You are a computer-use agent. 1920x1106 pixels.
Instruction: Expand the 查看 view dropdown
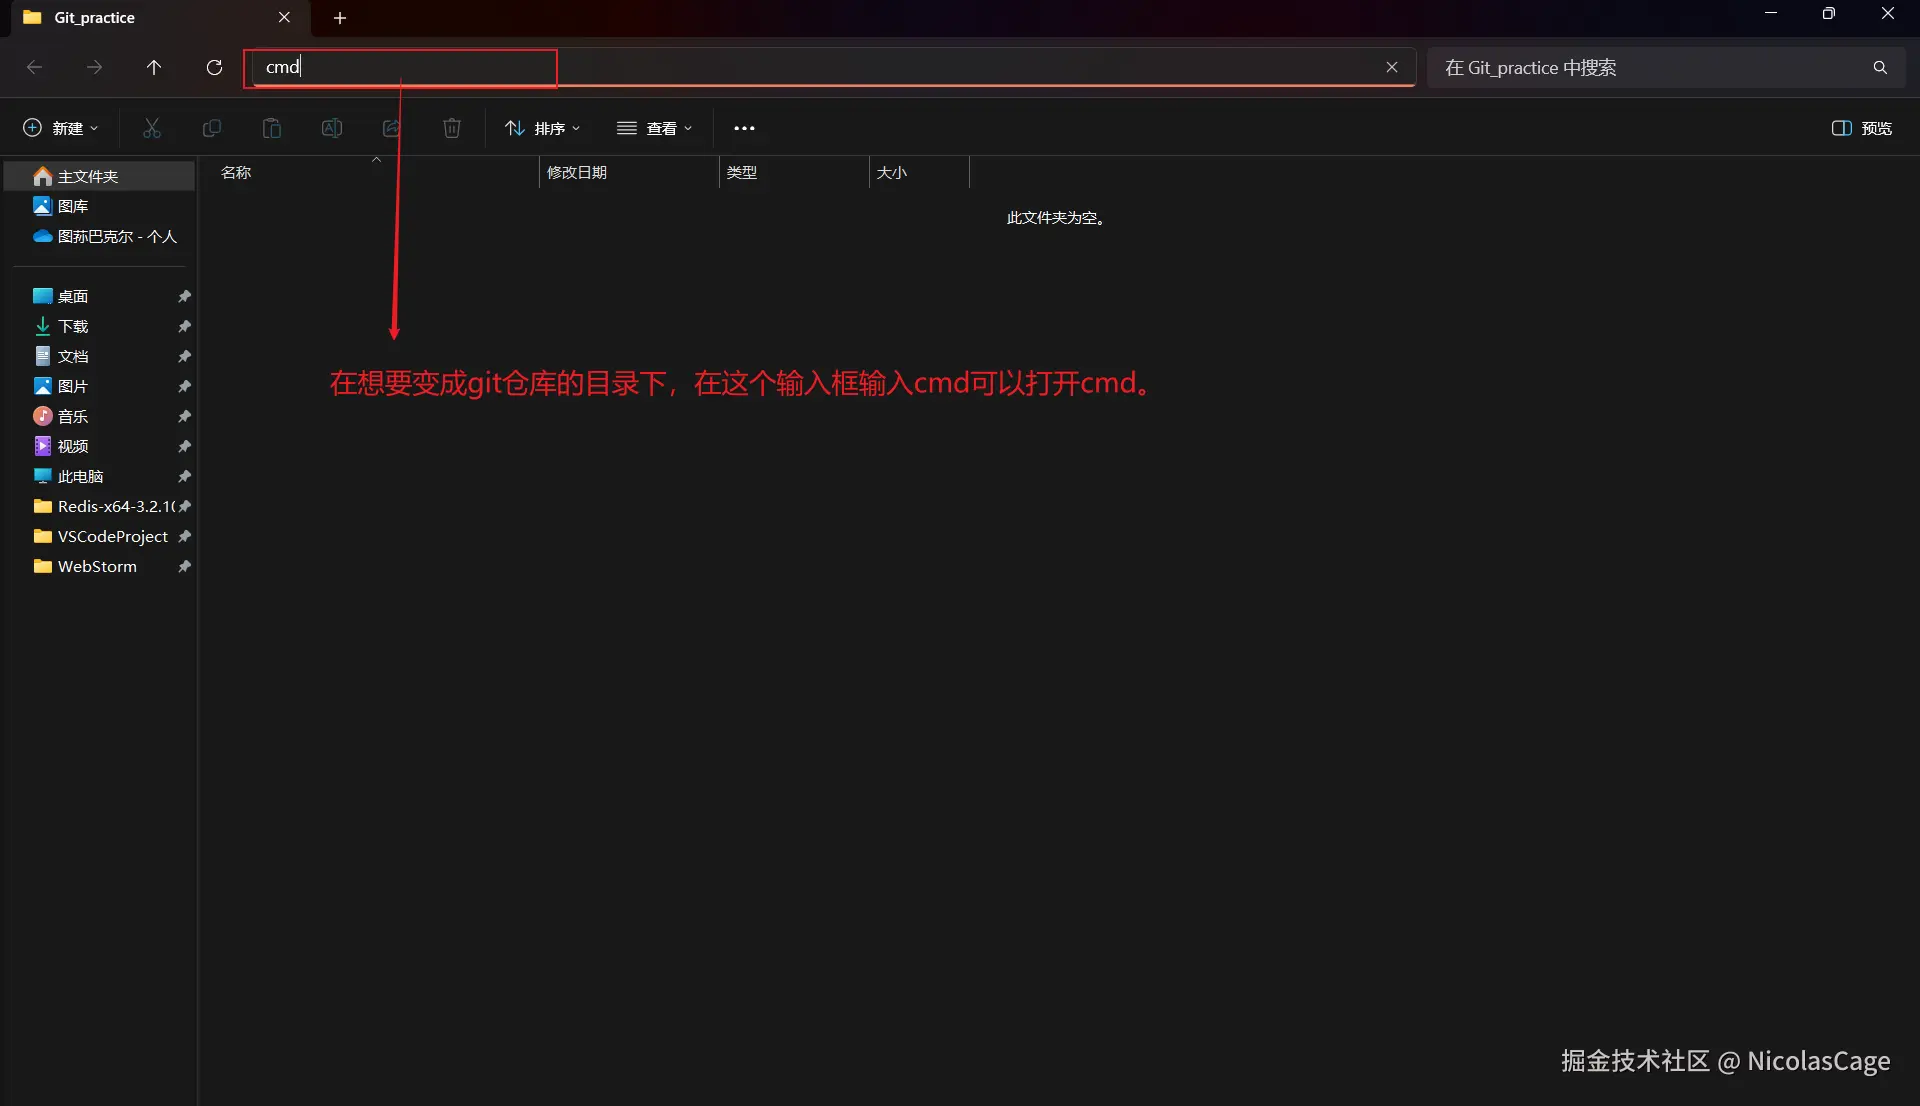tap(655, 128)
